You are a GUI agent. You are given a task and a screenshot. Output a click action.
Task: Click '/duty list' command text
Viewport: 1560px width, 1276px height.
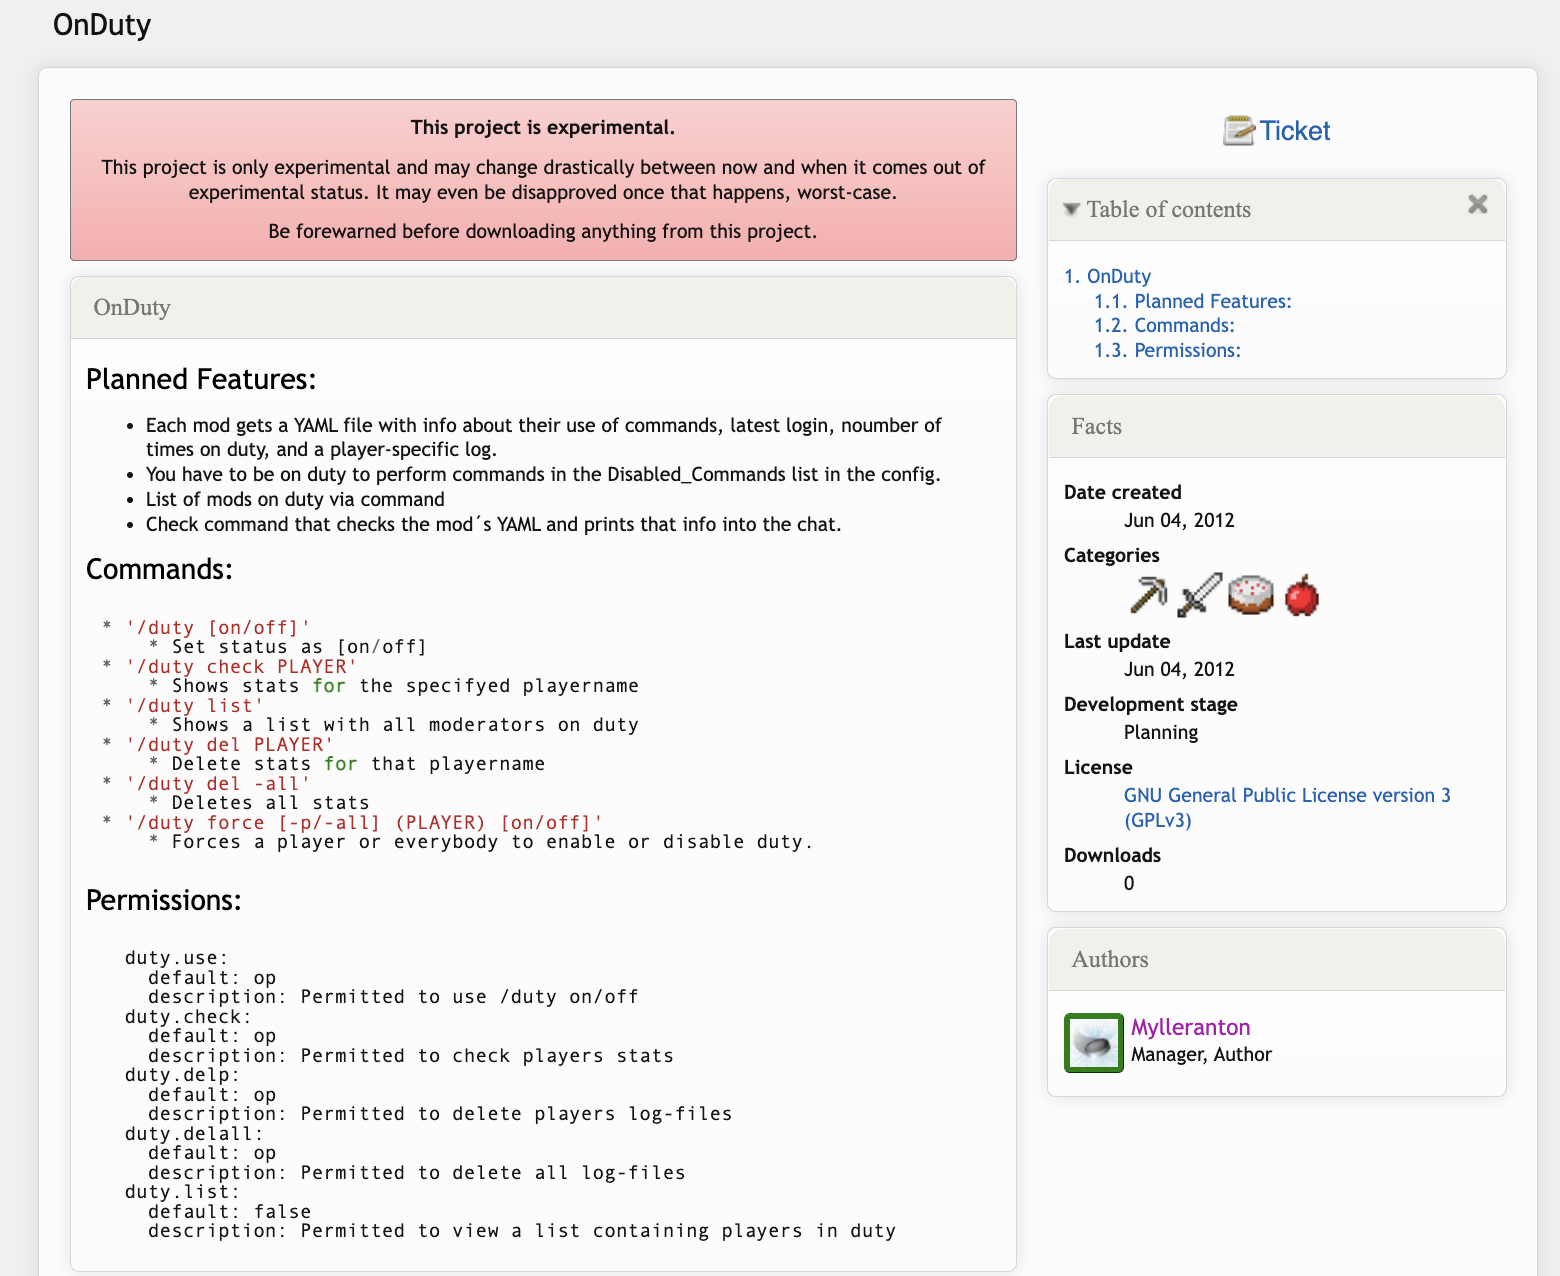coord(194,706)
